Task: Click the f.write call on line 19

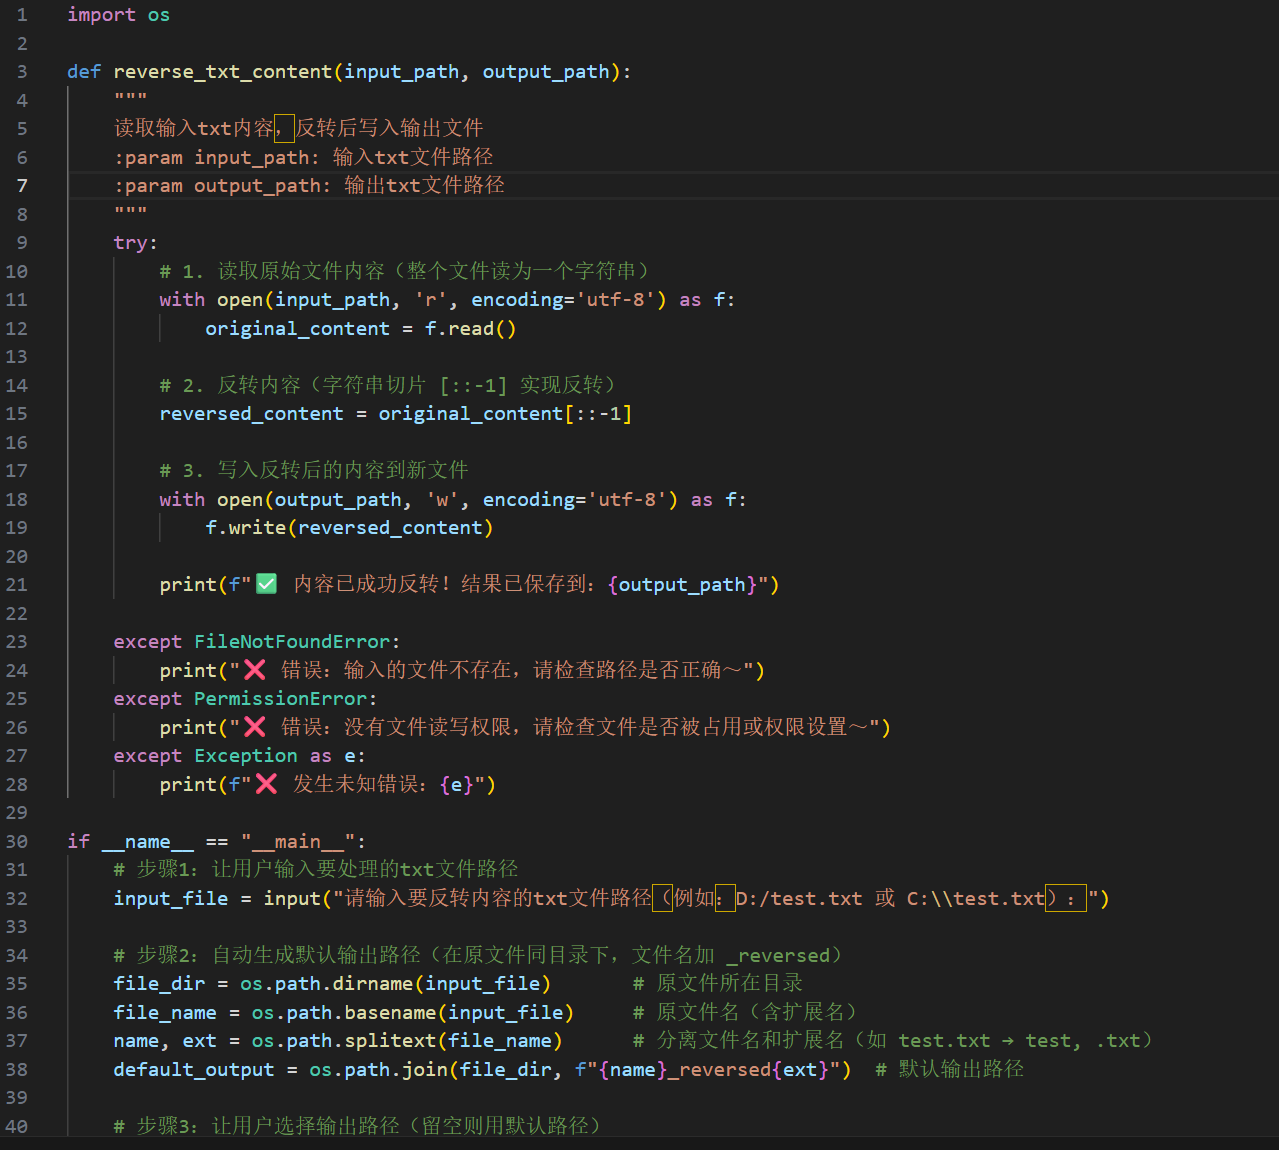Action: (x=245, y=528)
